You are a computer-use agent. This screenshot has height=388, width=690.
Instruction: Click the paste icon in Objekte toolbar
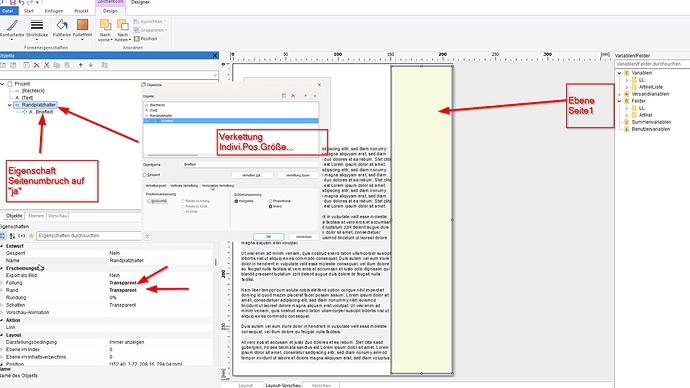click(67, 65)
